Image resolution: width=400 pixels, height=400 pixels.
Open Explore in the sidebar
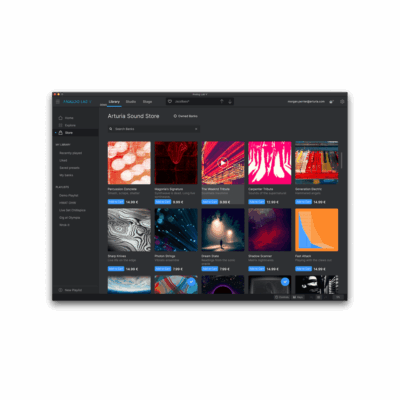70,125
